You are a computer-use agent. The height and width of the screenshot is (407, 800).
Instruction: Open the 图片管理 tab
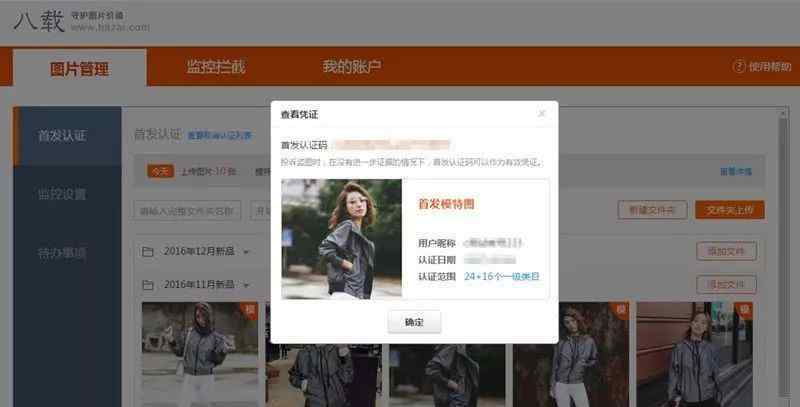pos(80,68)
